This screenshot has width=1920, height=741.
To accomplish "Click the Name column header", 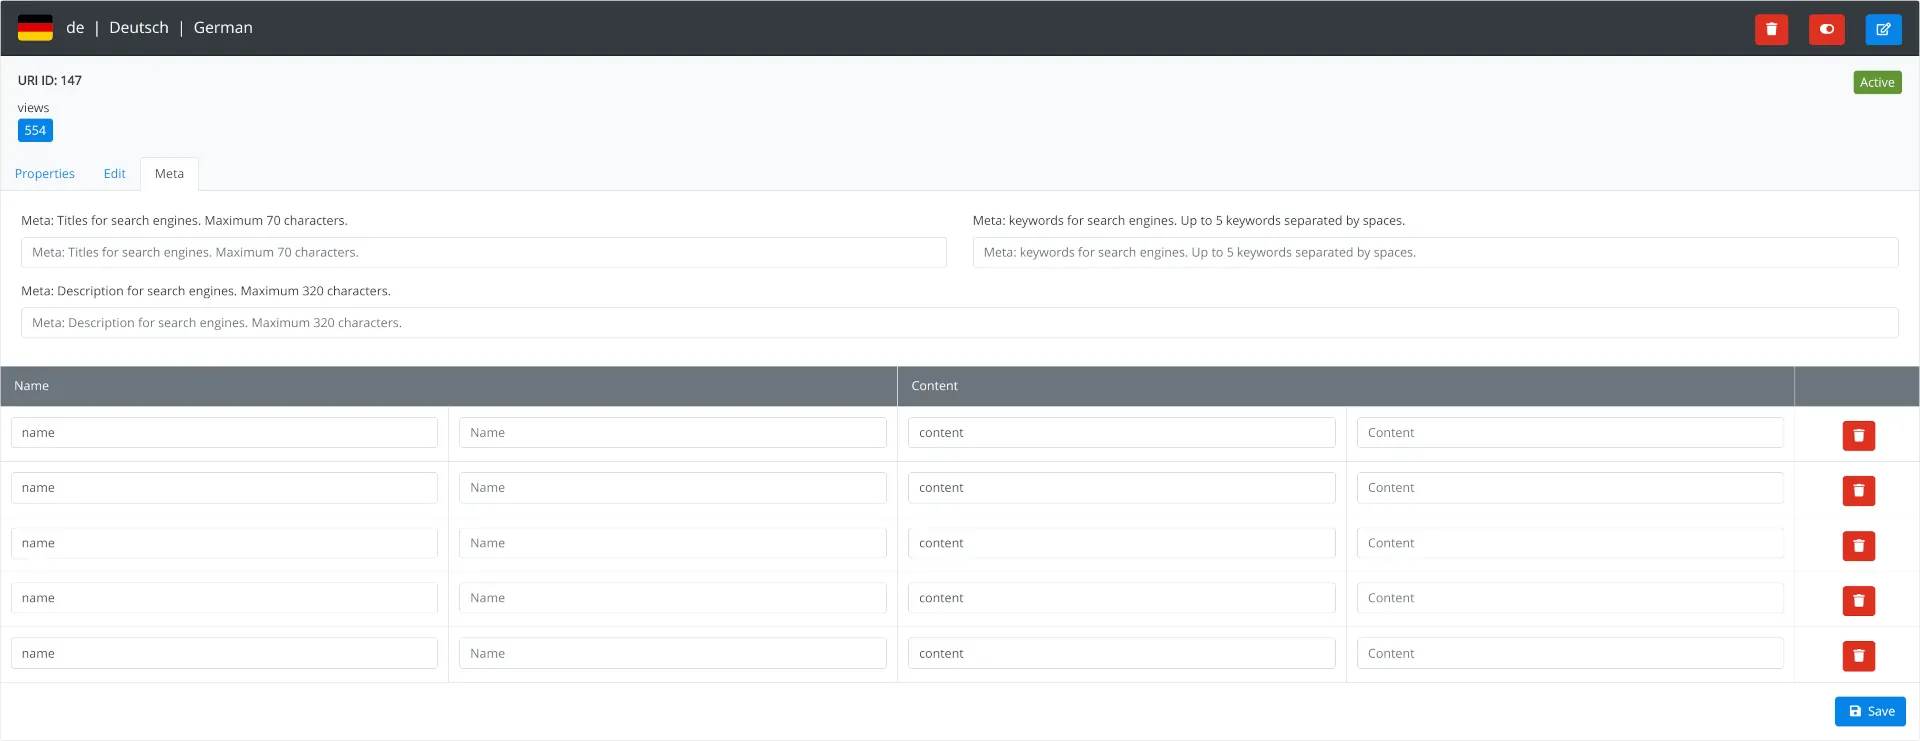I will pyautogui.click(x=449, y=386).
